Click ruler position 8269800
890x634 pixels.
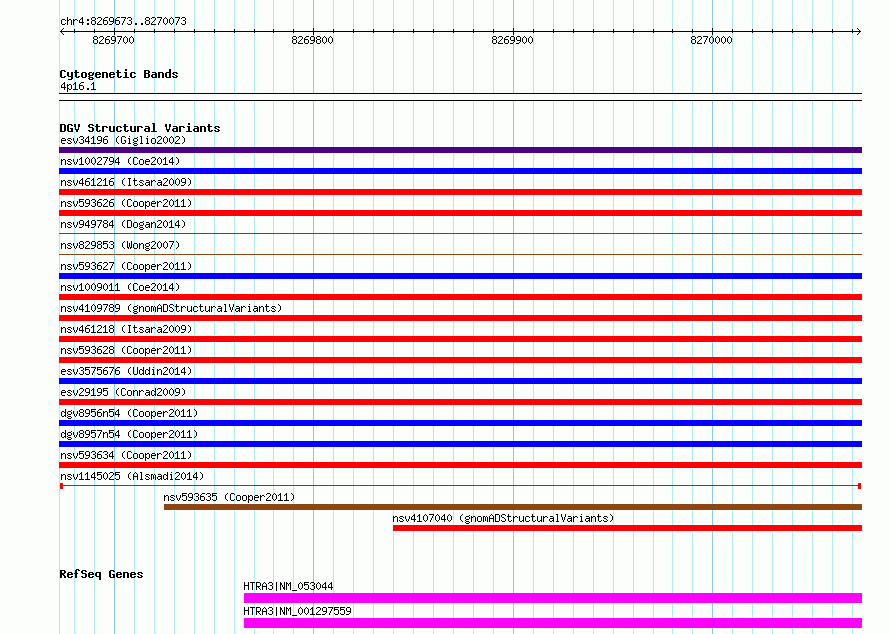point(312,40)
